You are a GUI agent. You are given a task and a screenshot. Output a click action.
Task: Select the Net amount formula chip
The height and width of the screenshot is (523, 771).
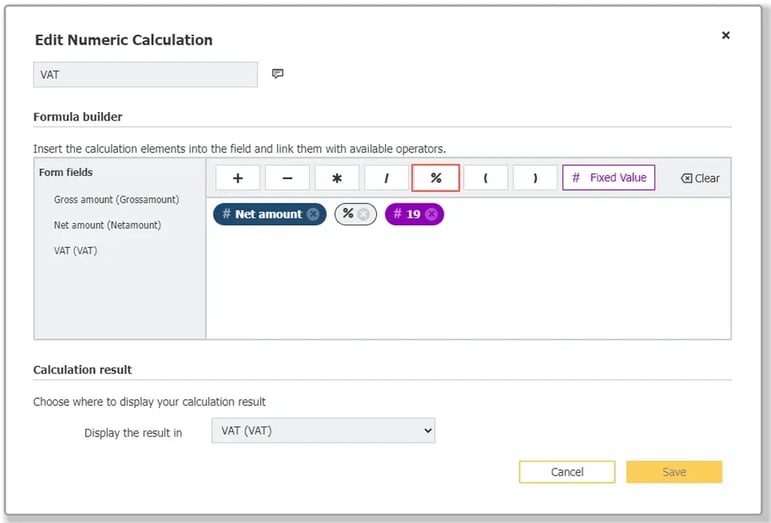tap(269, 214)
